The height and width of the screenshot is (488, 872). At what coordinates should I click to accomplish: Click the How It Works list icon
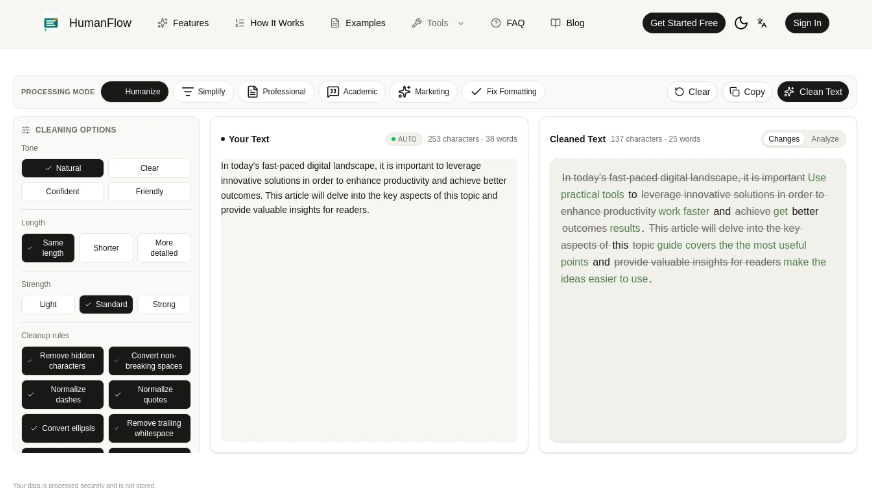[240, 23]
